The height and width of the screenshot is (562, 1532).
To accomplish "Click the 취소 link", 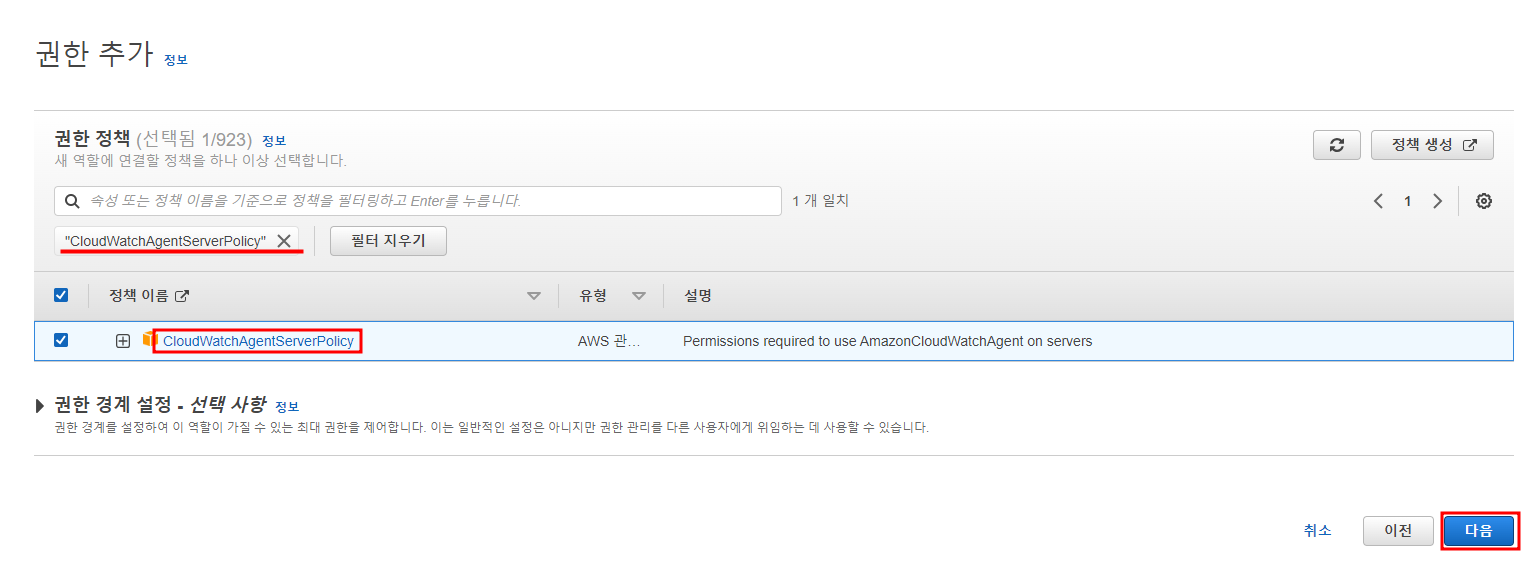I will pos(1317,531).
